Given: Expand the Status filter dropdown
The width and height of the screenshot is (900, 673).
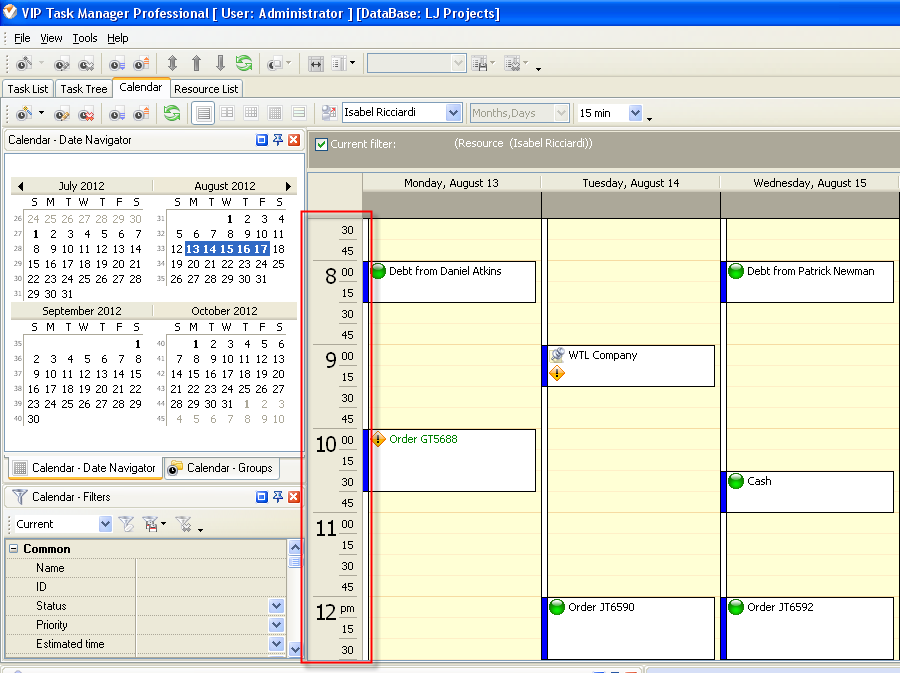Looking at the screenshot, I should (276, 606).
